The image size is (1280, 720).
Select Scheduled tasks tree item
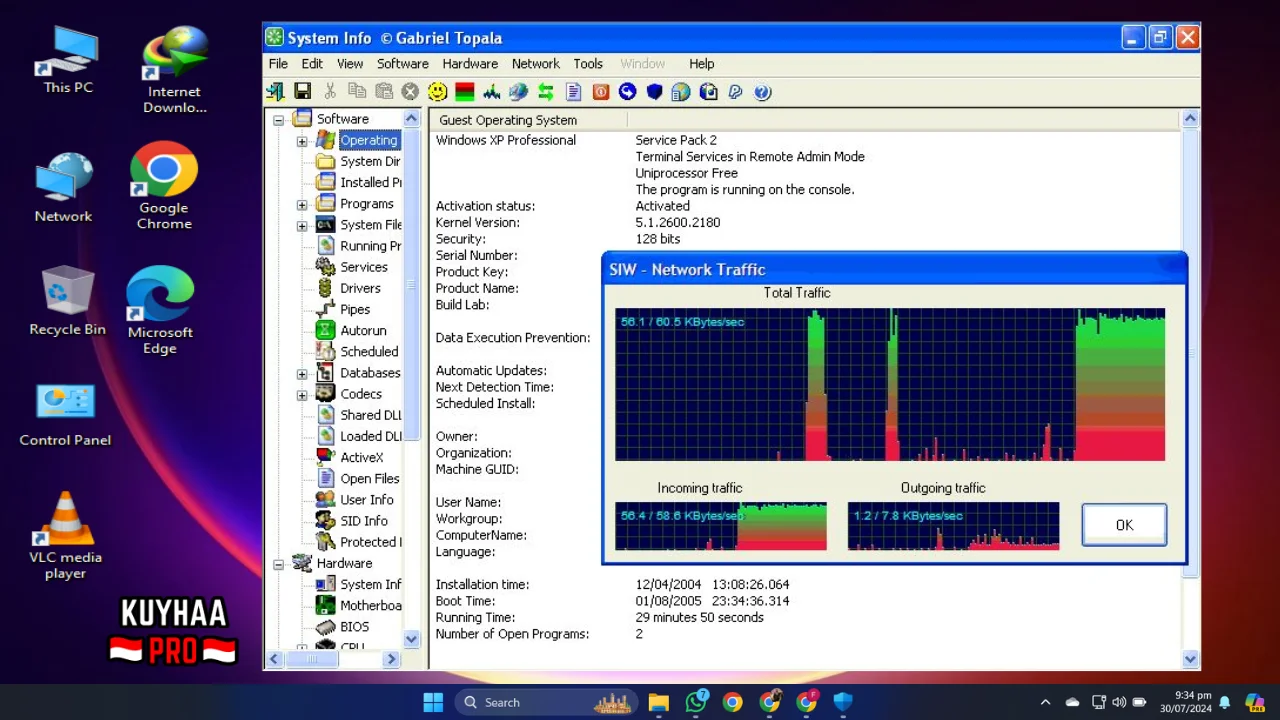[369, 351]
